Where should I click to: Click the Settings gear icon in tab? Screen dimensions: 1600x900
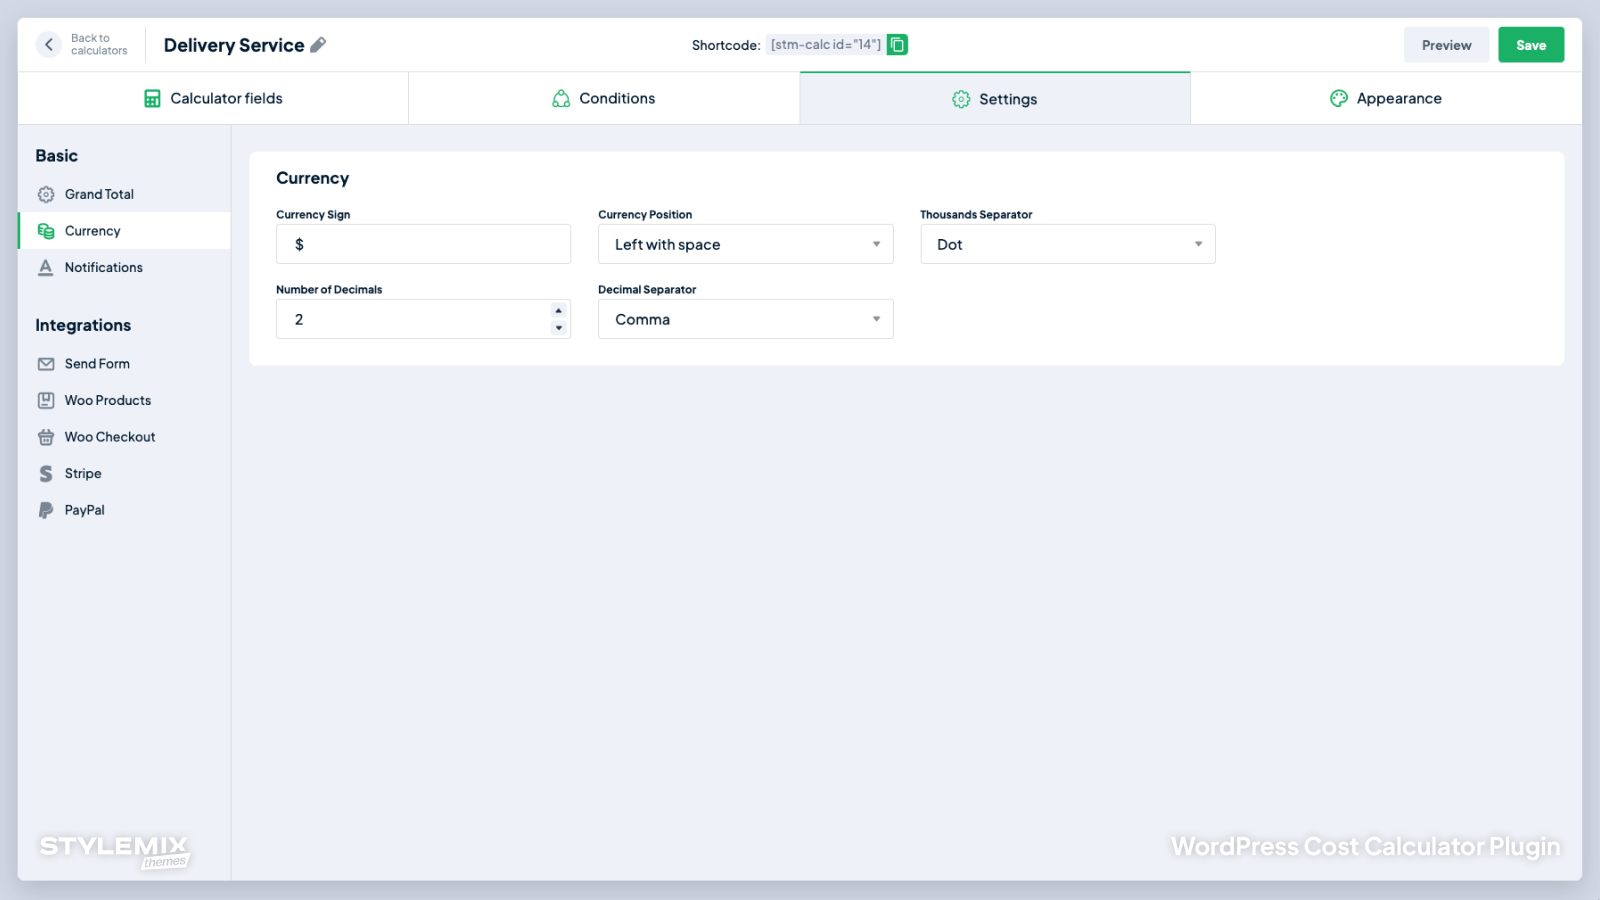tap(961, 99)
